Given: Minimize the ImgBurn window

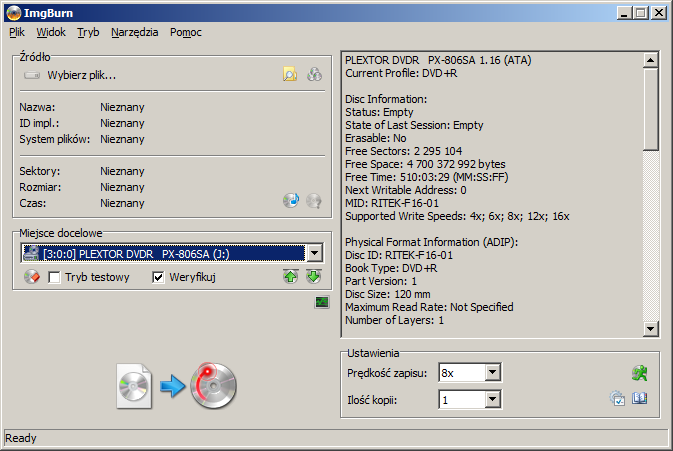Looking at the screenshot, I should tap(624, 13).
